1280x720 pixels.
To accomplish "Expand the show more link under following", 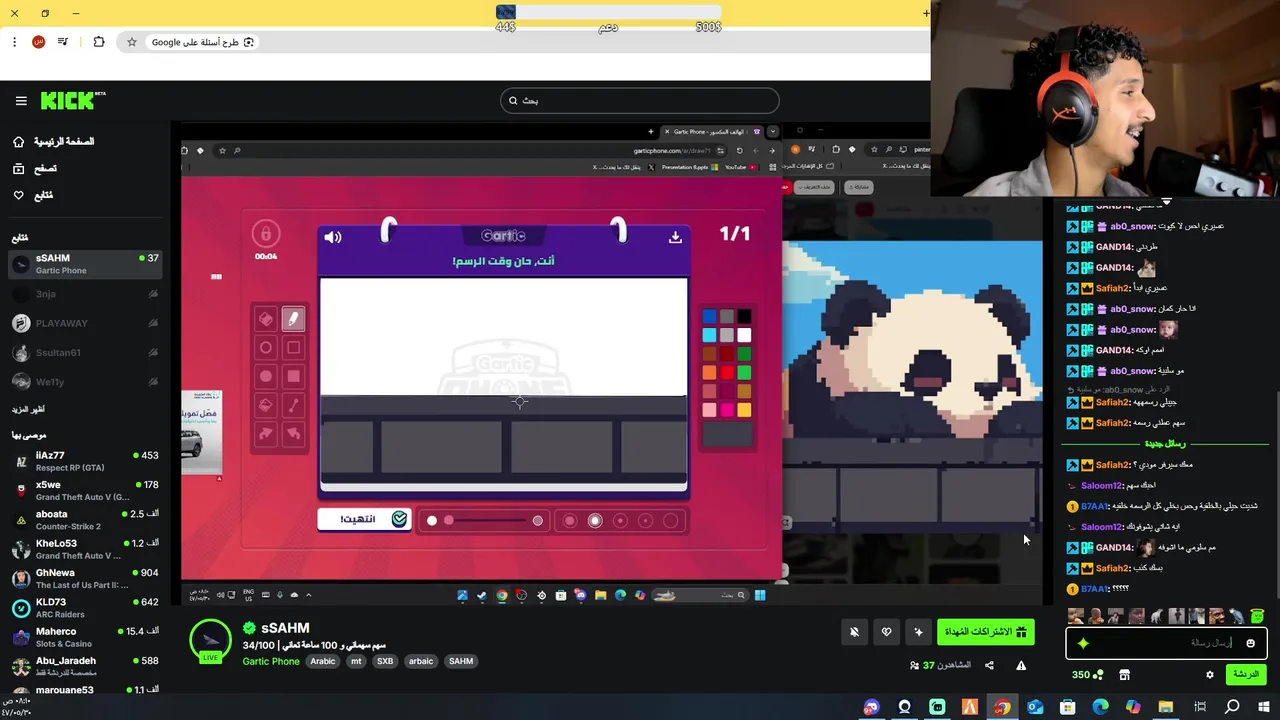I will coord(28,409).
